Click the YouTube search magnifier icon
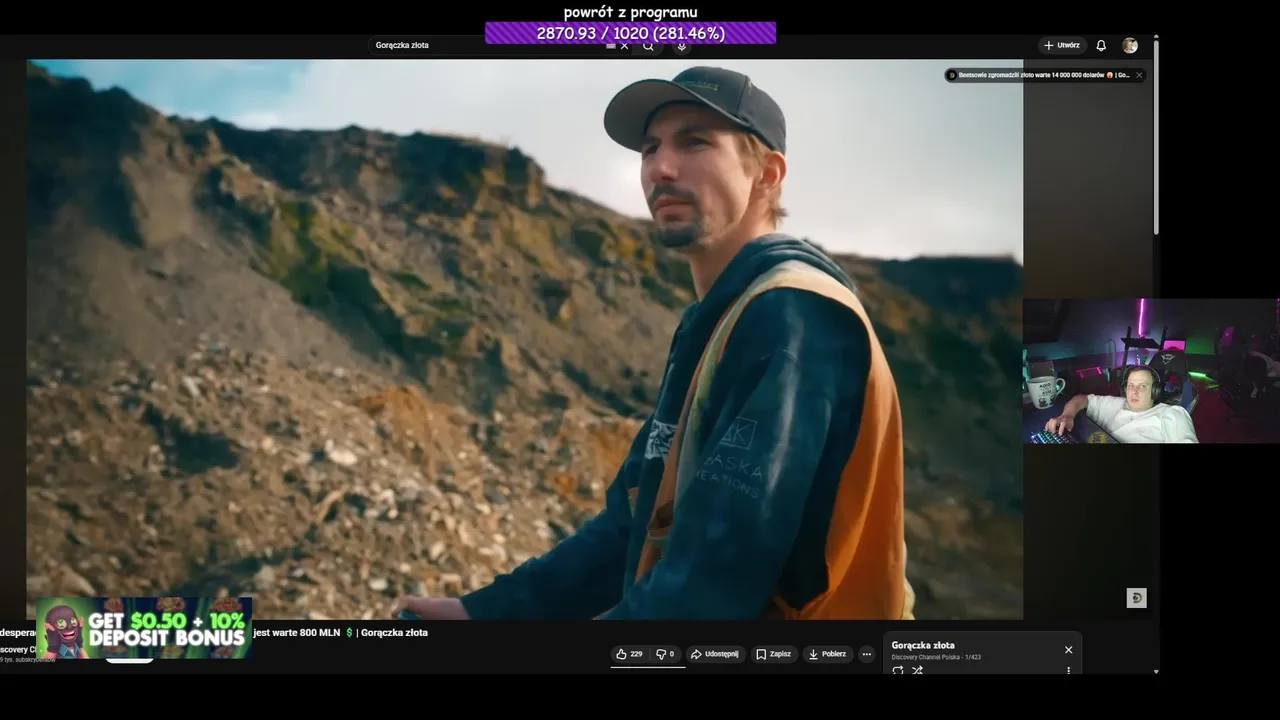The width and height of the screenshot is (1280, 720). pos(648,46)
